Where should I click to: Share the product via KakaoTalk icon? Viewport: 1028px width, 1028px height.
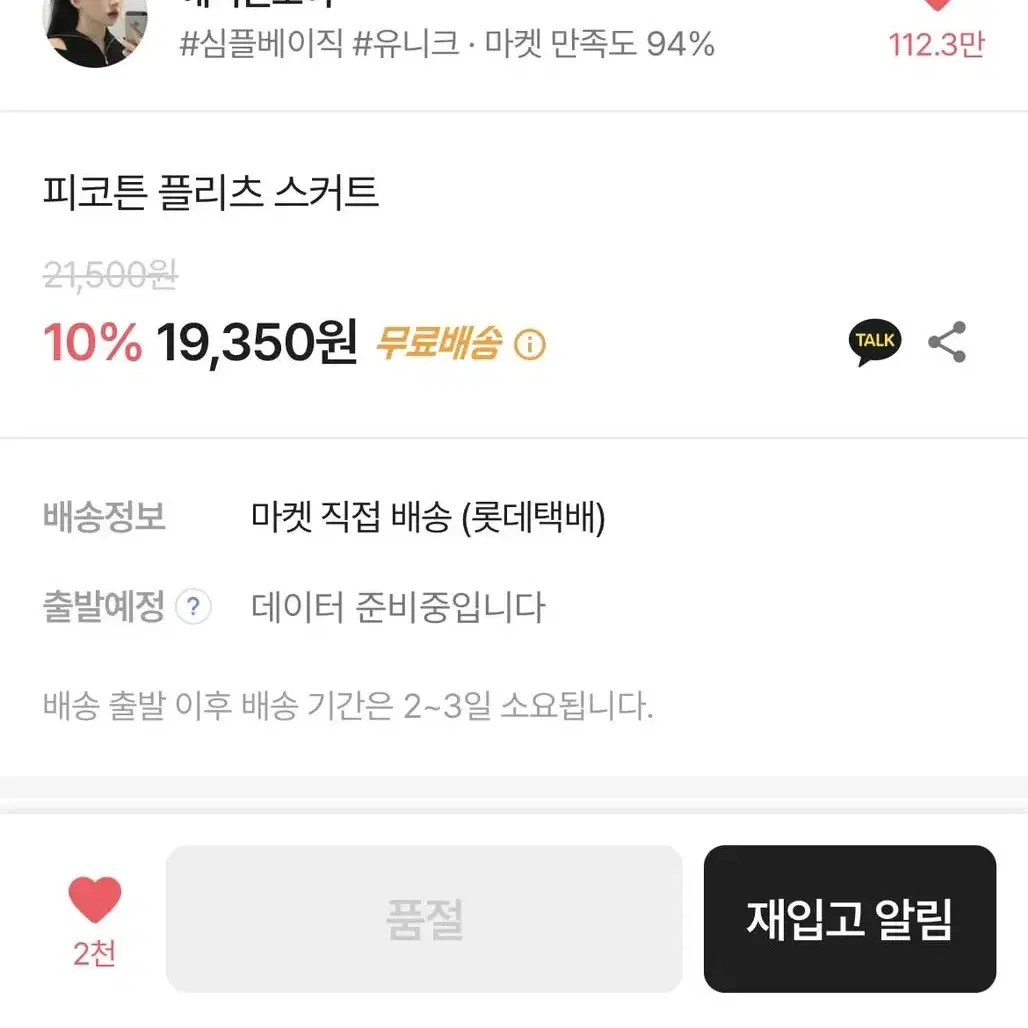875,342
